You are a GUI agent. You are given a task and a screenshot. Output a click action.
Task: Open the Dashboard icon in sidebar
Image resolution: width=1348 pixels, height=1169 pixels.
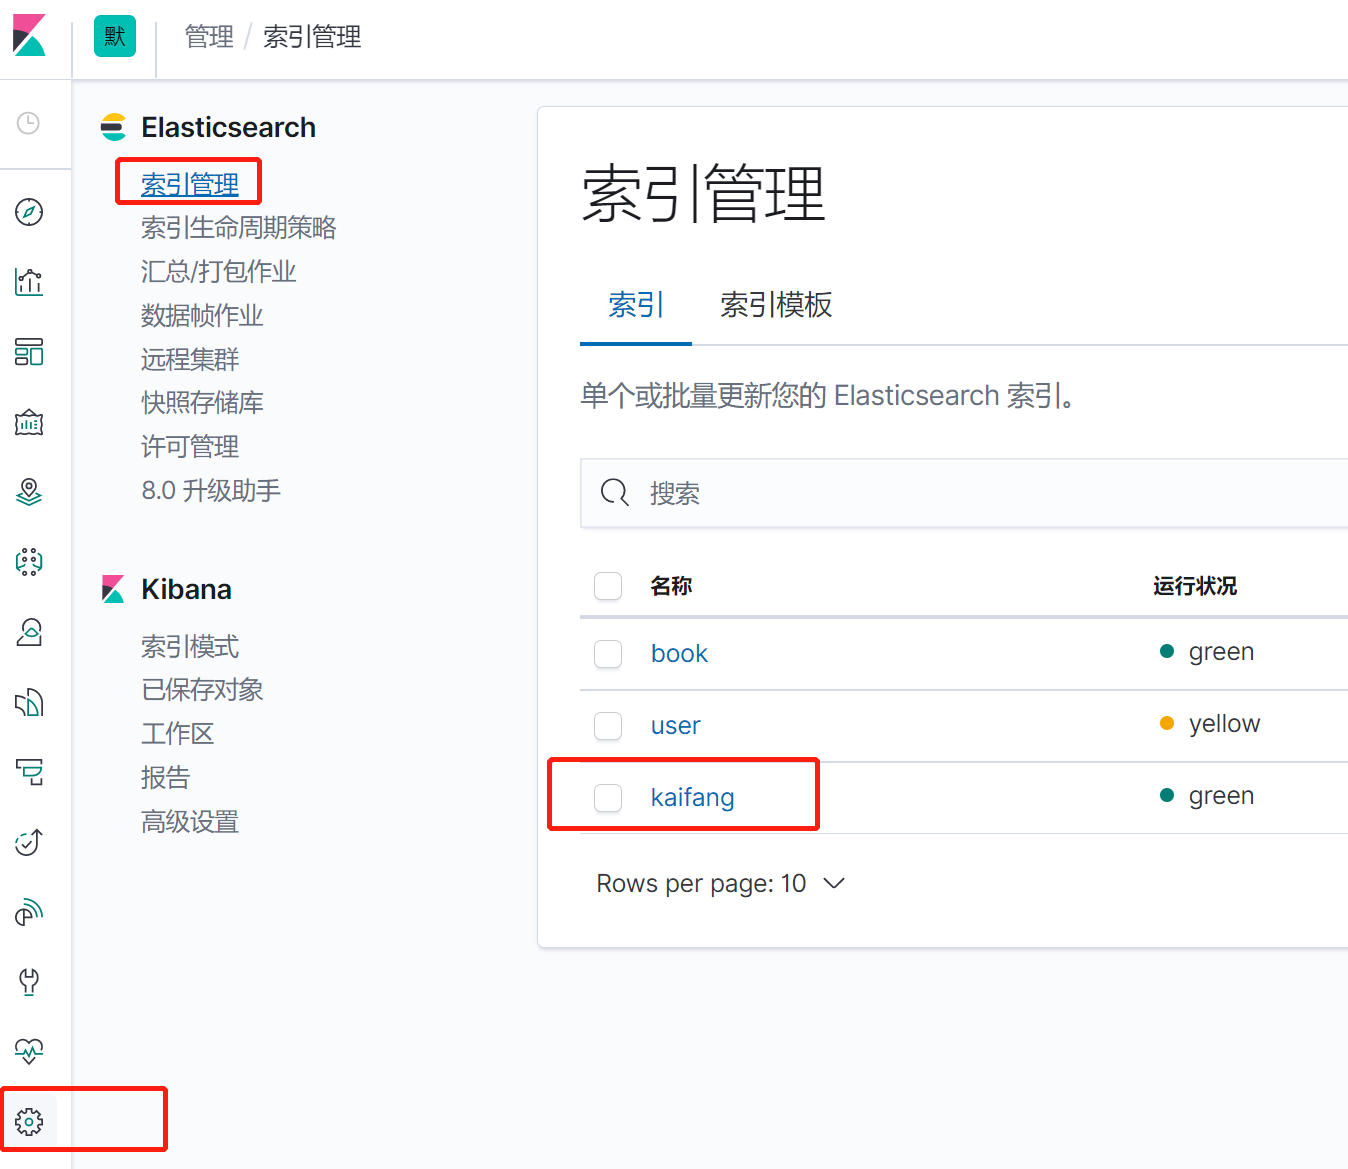point(29,352)
